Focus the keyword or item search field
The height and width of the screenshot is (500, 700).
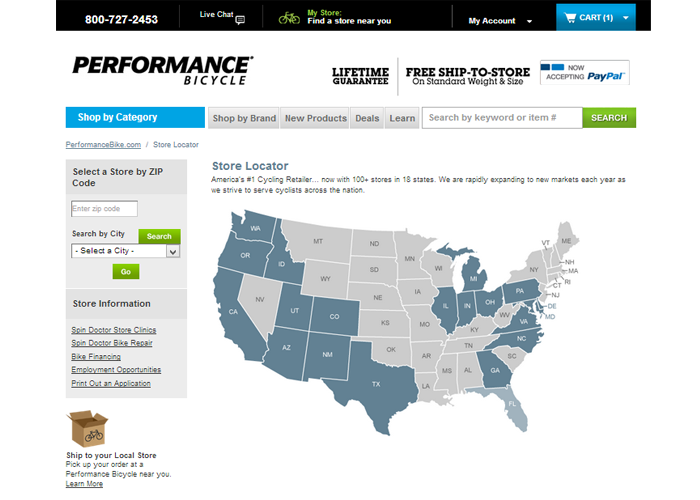[502, 118]
